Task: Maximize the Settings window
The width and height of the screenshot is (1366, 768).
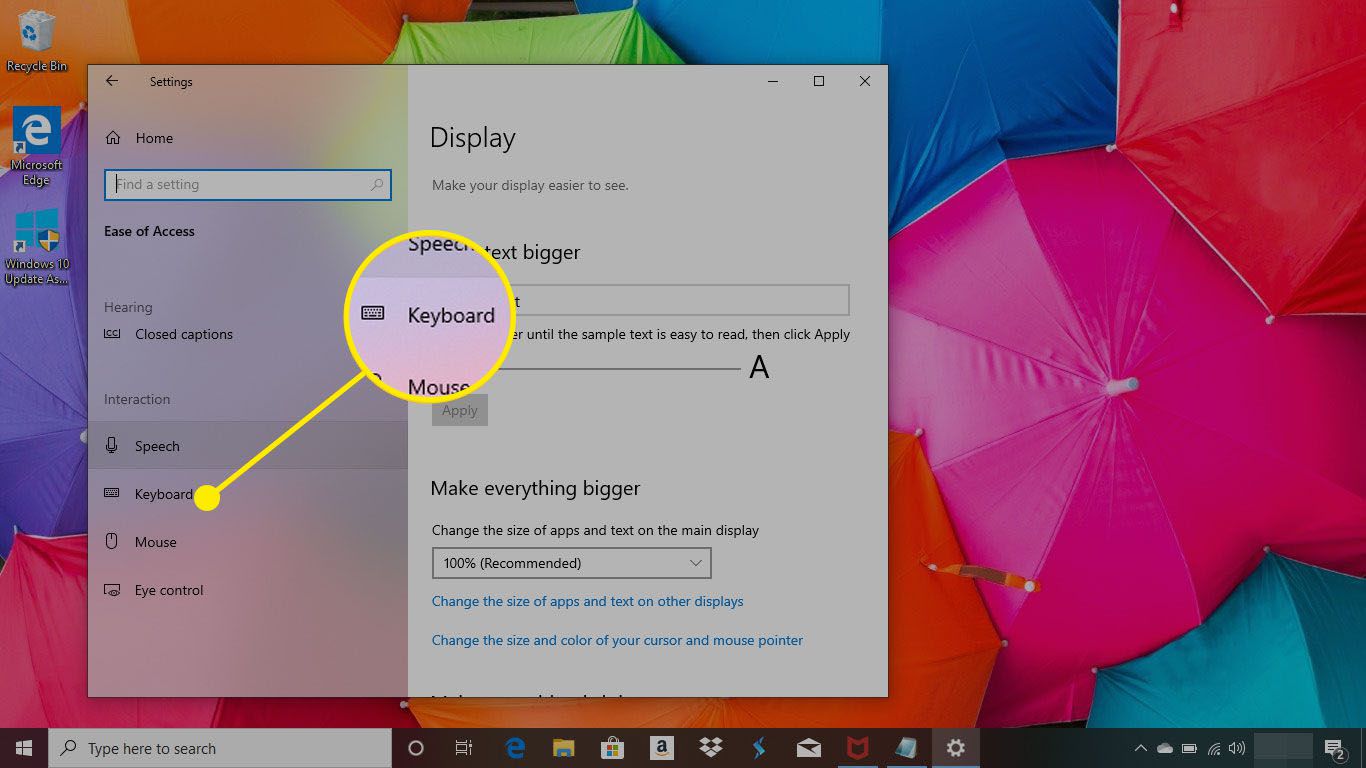Action: tap(819, 82)
